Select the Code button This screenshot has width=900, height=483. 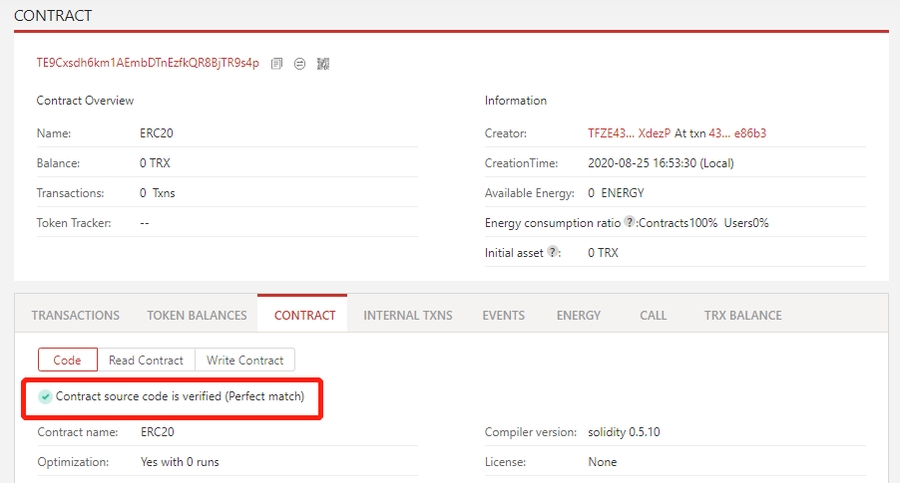[67, 360]
